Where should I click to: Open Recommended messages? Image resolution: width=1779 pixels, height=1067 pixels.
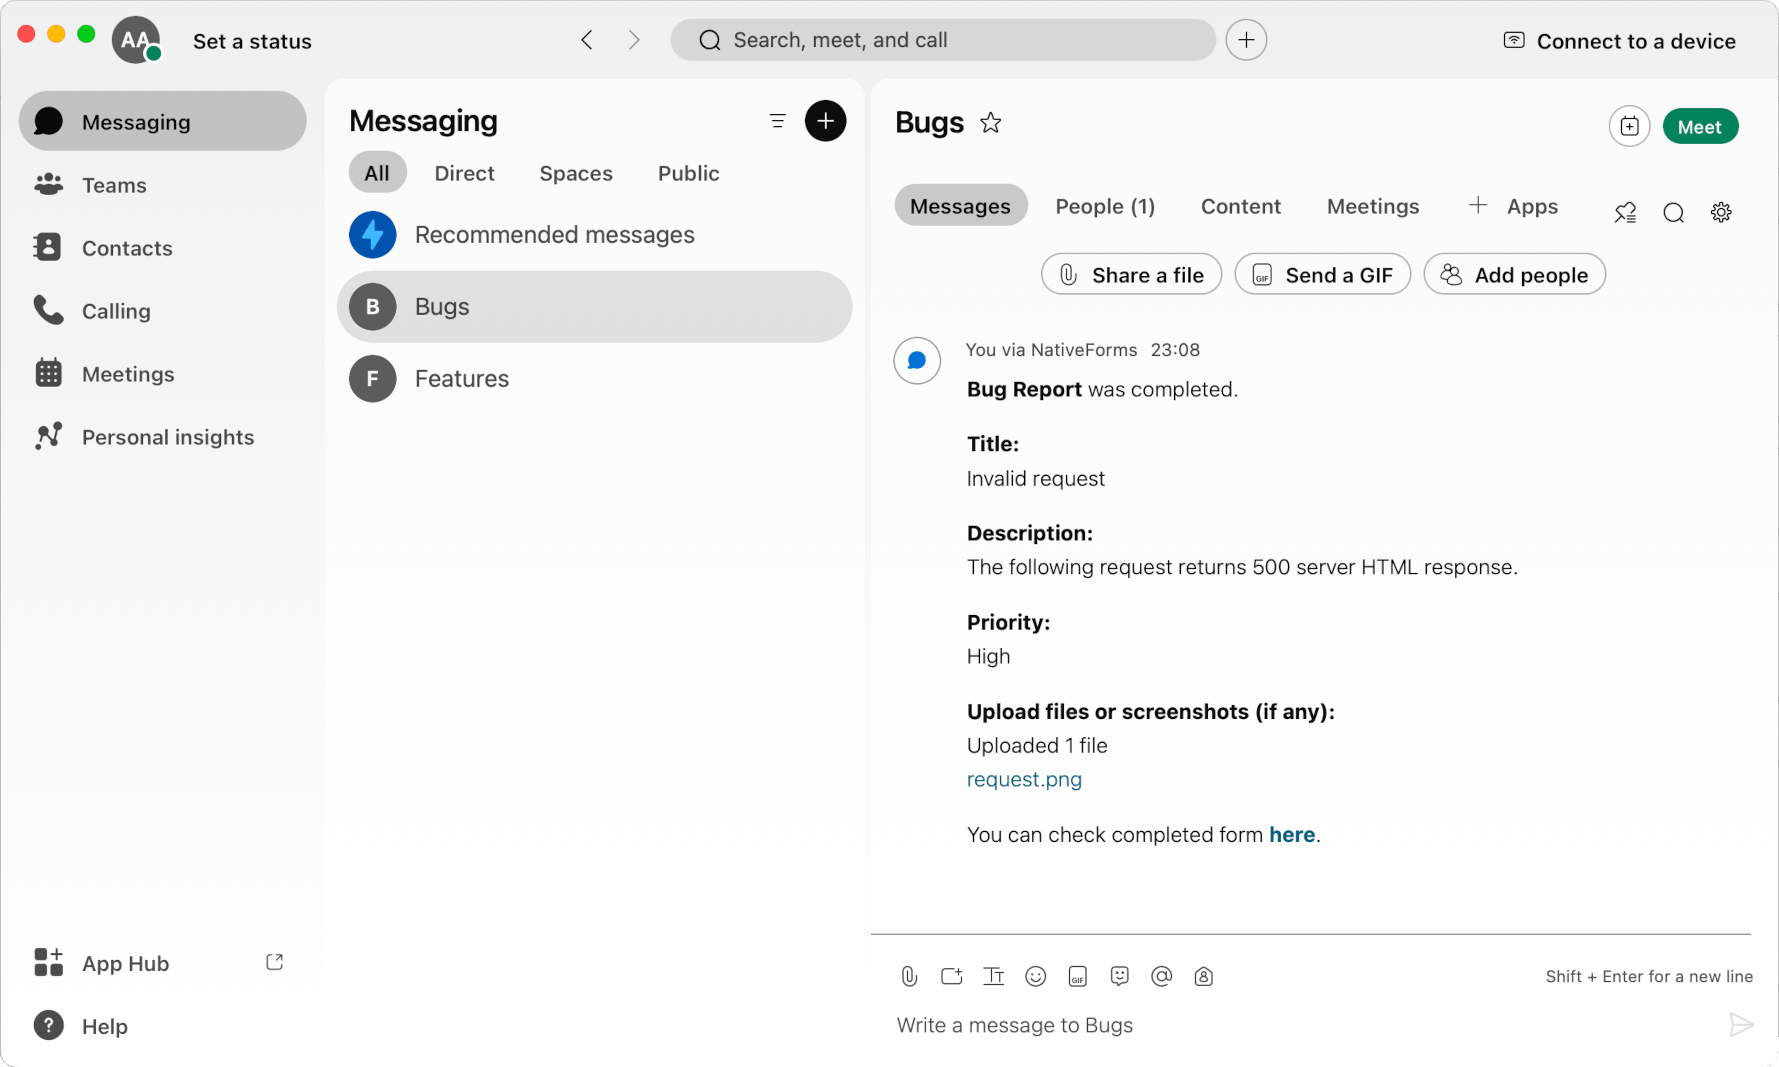click(x=595, y=235)
